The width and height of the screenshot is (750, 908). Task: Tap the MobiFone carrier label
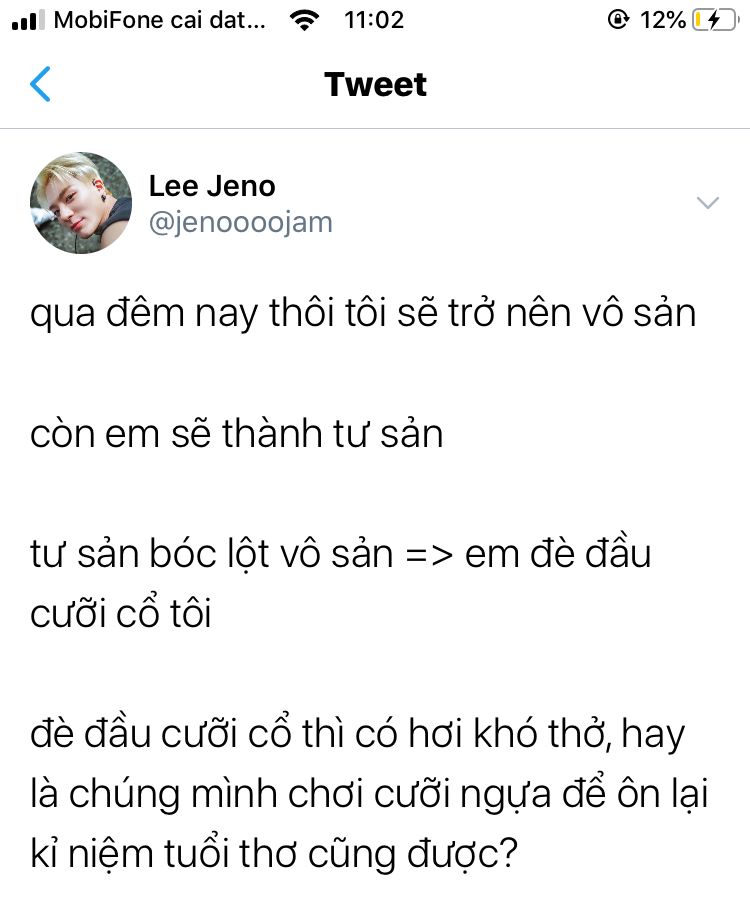(x=160, y=20)
